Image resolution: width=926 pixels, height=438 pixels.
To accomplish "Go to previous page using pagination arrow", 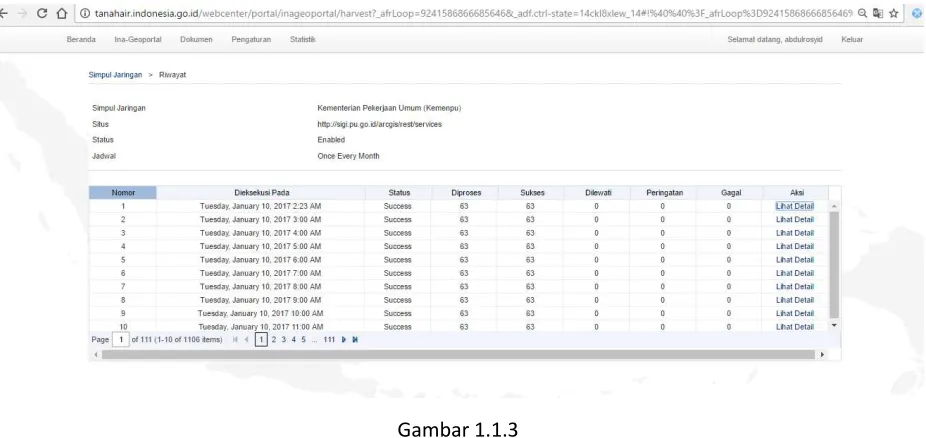I will (246, 340).
